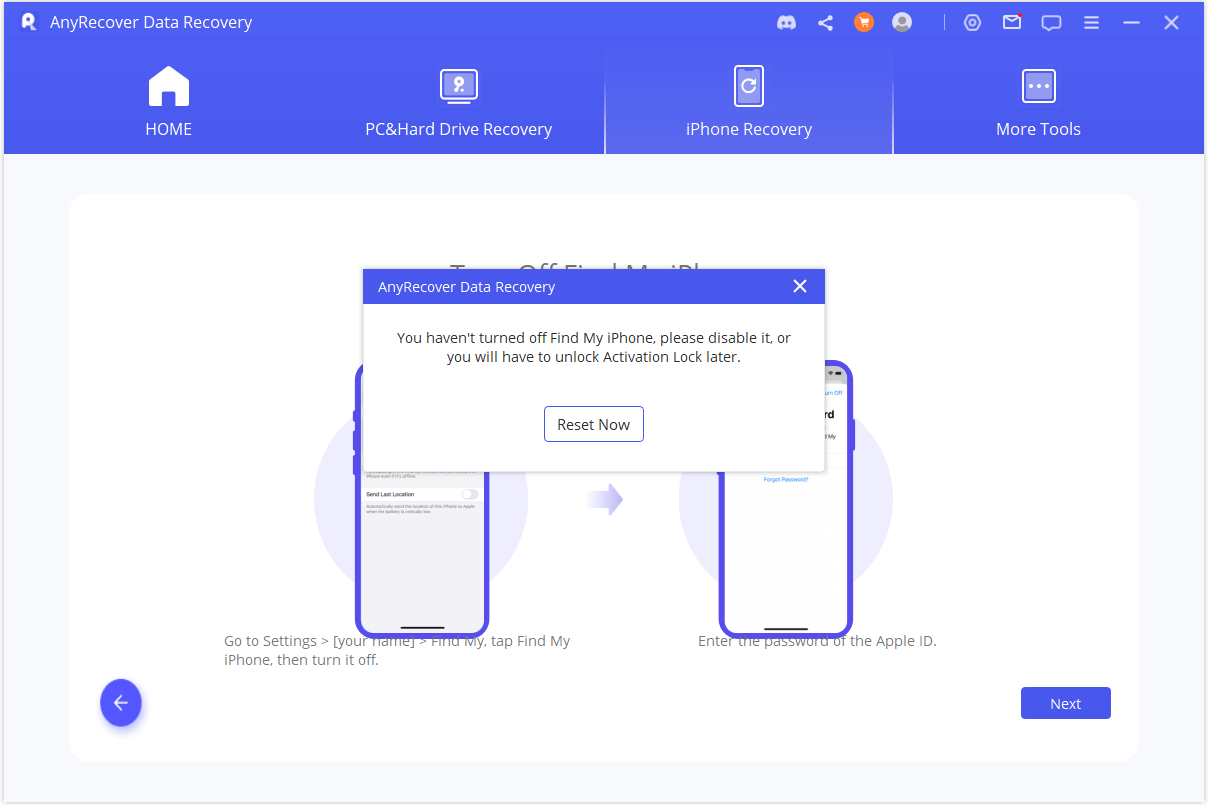Open the More Tools tab
The image size is (1208, 805).
pos(1038,102)
